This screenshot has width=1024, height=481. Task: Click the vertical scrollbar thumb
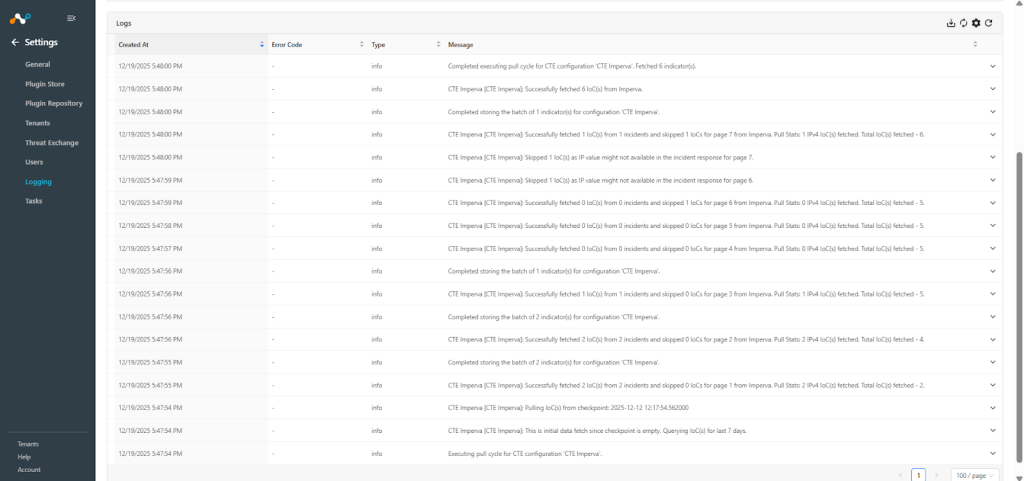pos(1018,308)
